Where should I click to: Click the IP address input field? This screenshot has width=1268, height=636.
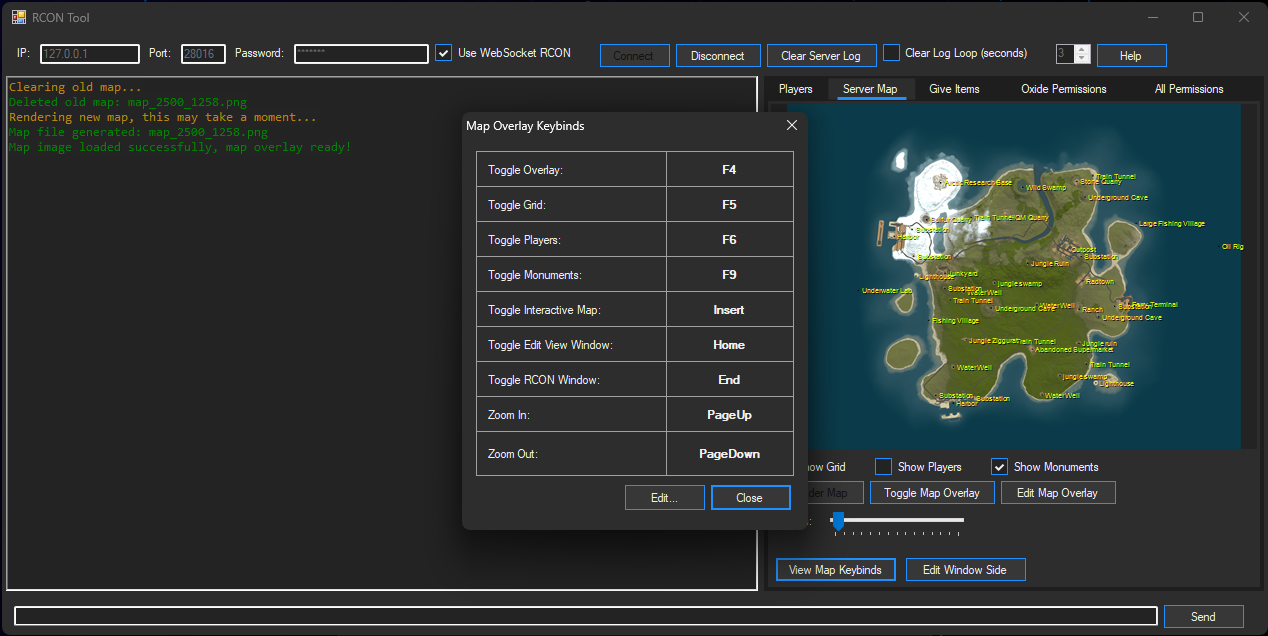(89, 54)
